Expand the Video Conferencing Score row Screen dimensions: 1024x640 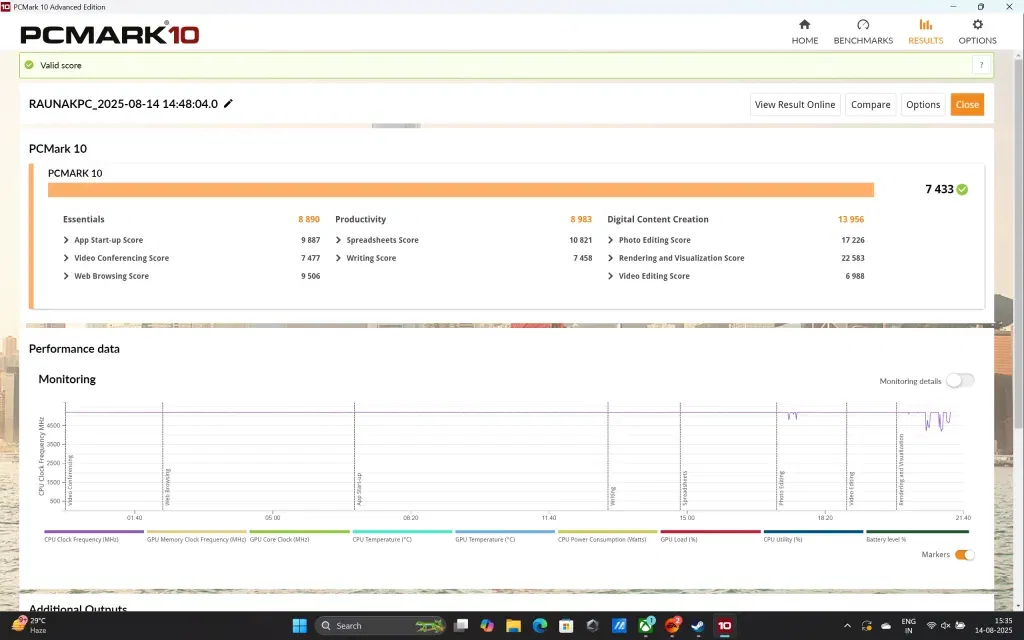coord(66,258)
